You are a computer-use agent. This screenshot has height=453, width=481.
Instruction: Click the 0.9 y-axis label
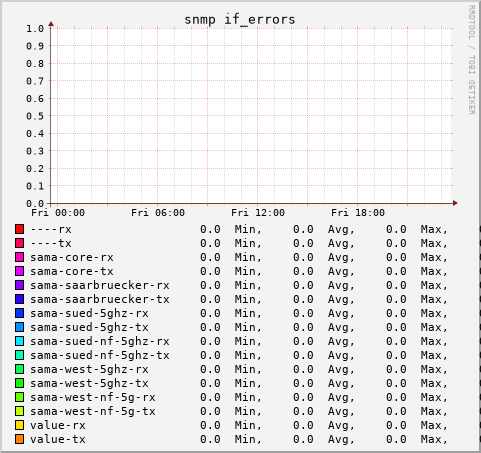[35, 46]
